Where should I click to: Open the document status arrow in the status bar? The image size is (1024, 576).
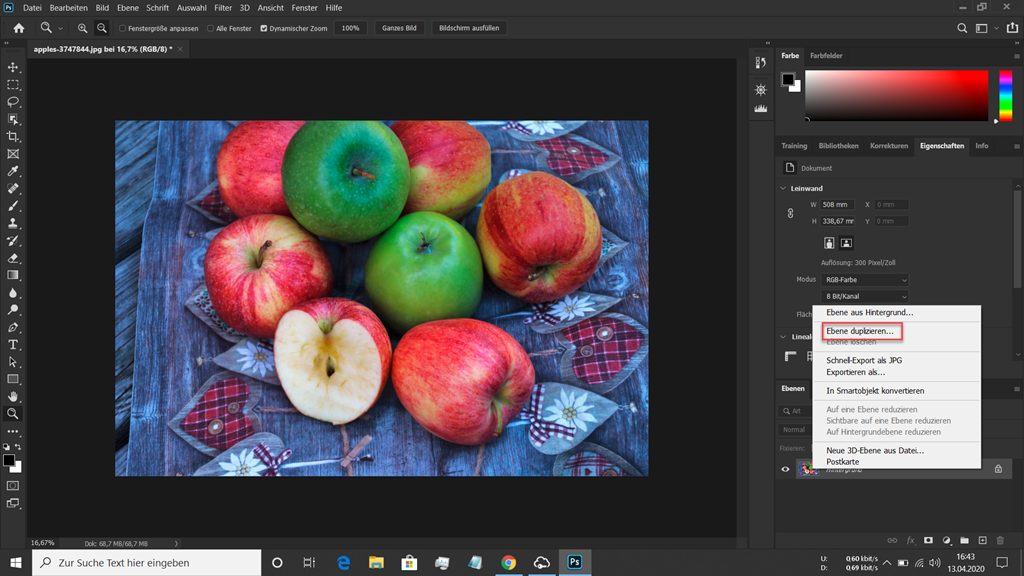coord(176,543)
